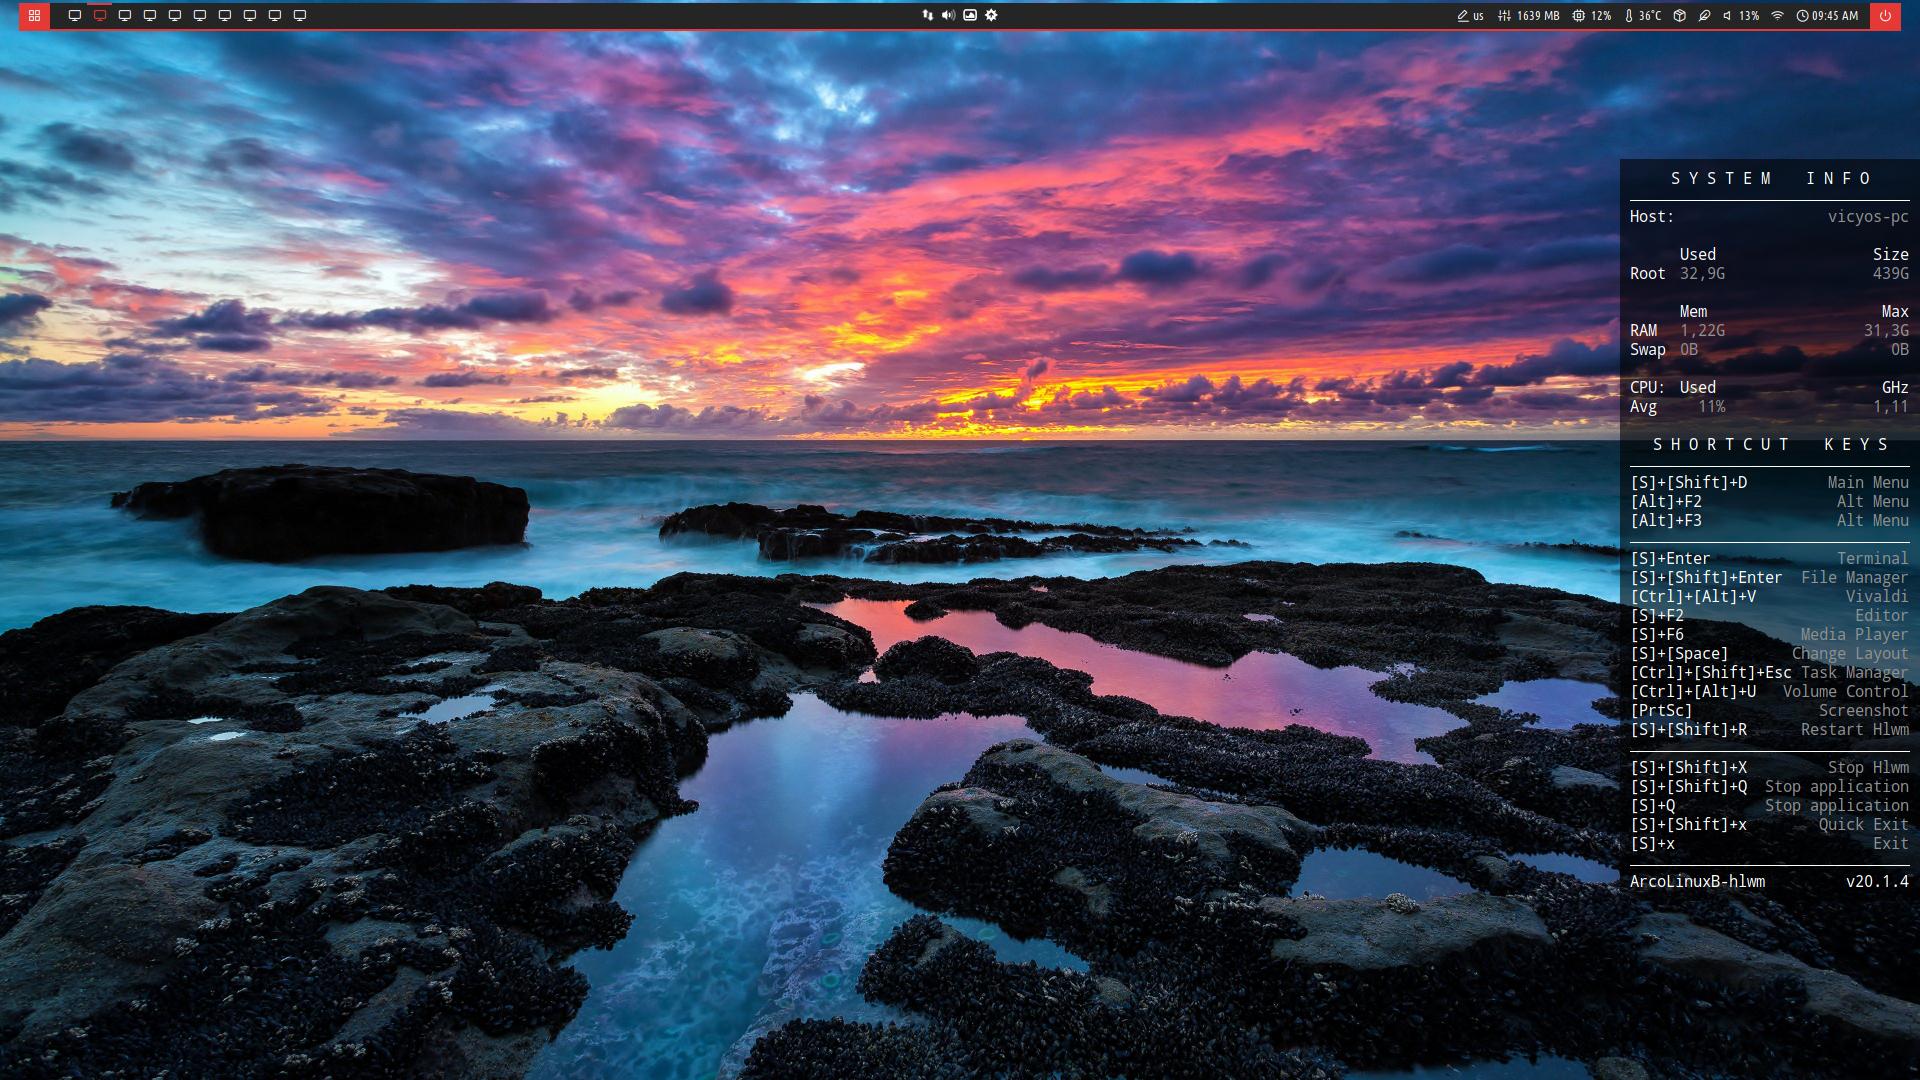Image resolution: width=1920 pixels, height=1080 pixels.
Task: Click the 'Stop Hlwm' shortcut label
Action: [x=1868, y=767]
